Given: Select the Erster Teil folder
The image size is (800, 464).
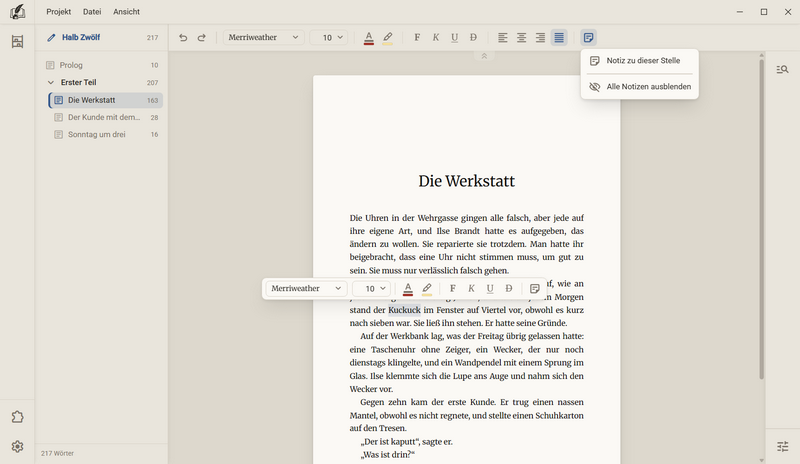Looking at the screenshot, I should coord(102,82).
